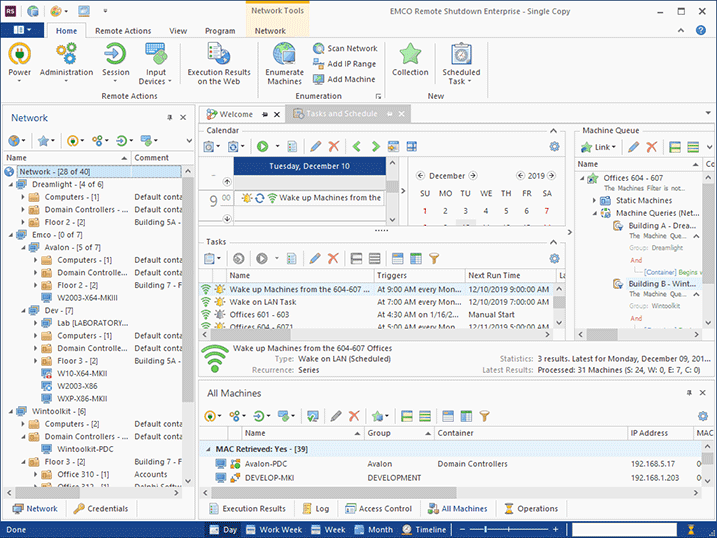
Task: Delete selected task with red X icon
Action: (334, 259)
